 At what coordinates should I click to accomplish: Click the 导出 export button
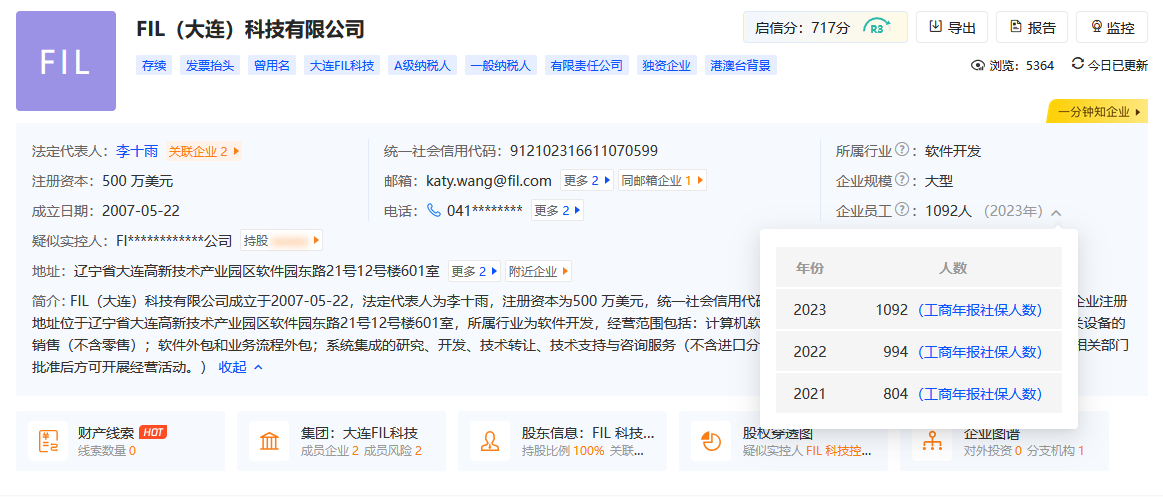953,28
